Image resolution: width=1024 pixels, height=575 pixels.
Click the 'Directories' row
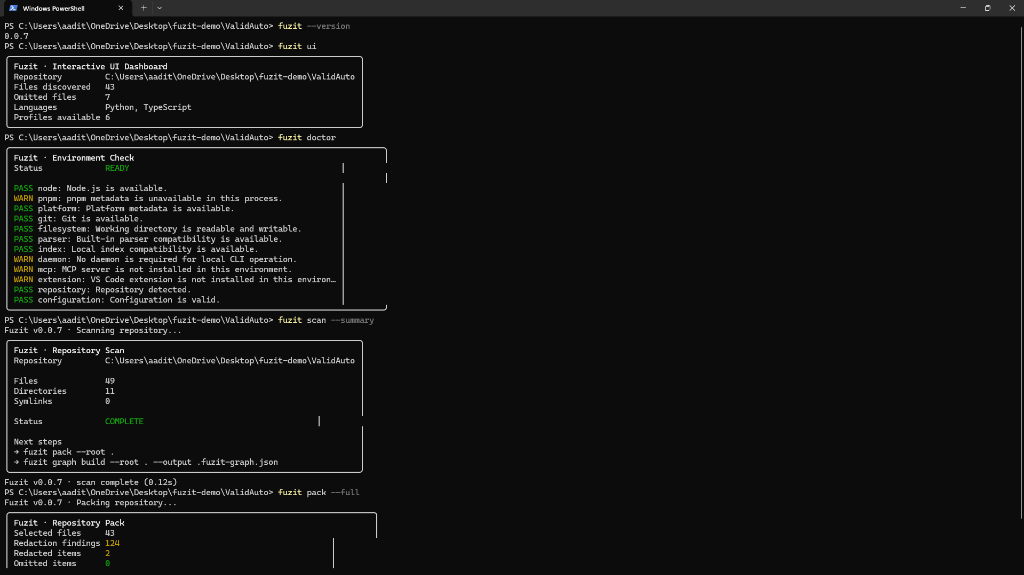pyautogui.click(x=64, y=391)
